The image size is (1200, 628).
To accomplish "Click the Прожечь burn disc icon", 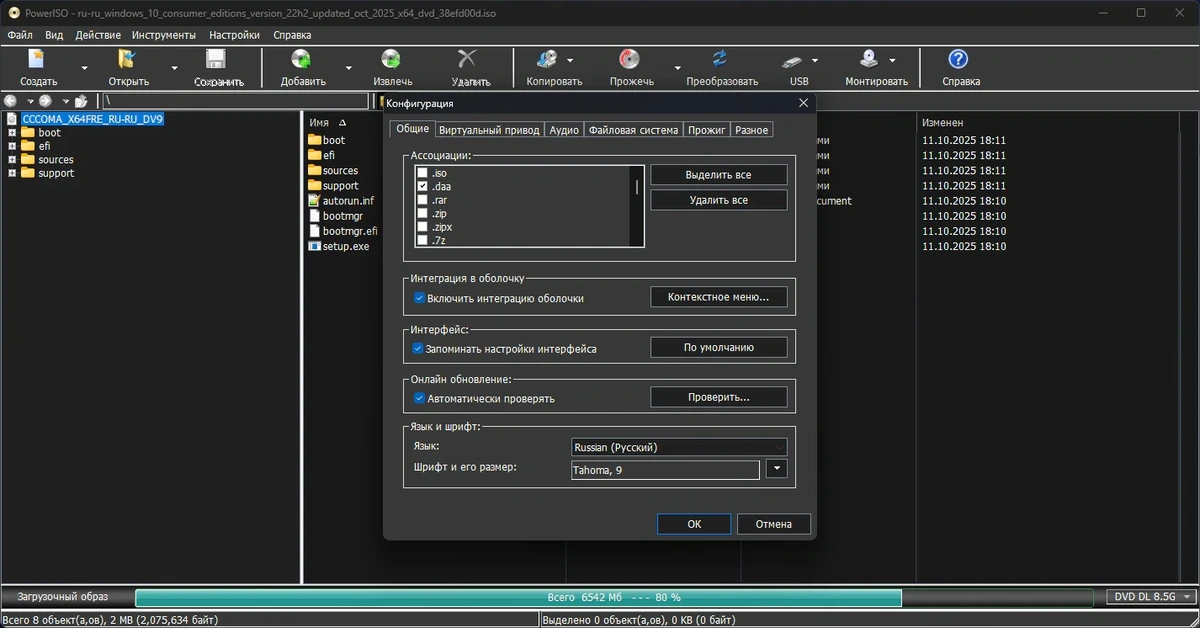I will click(x=630, y=59).
